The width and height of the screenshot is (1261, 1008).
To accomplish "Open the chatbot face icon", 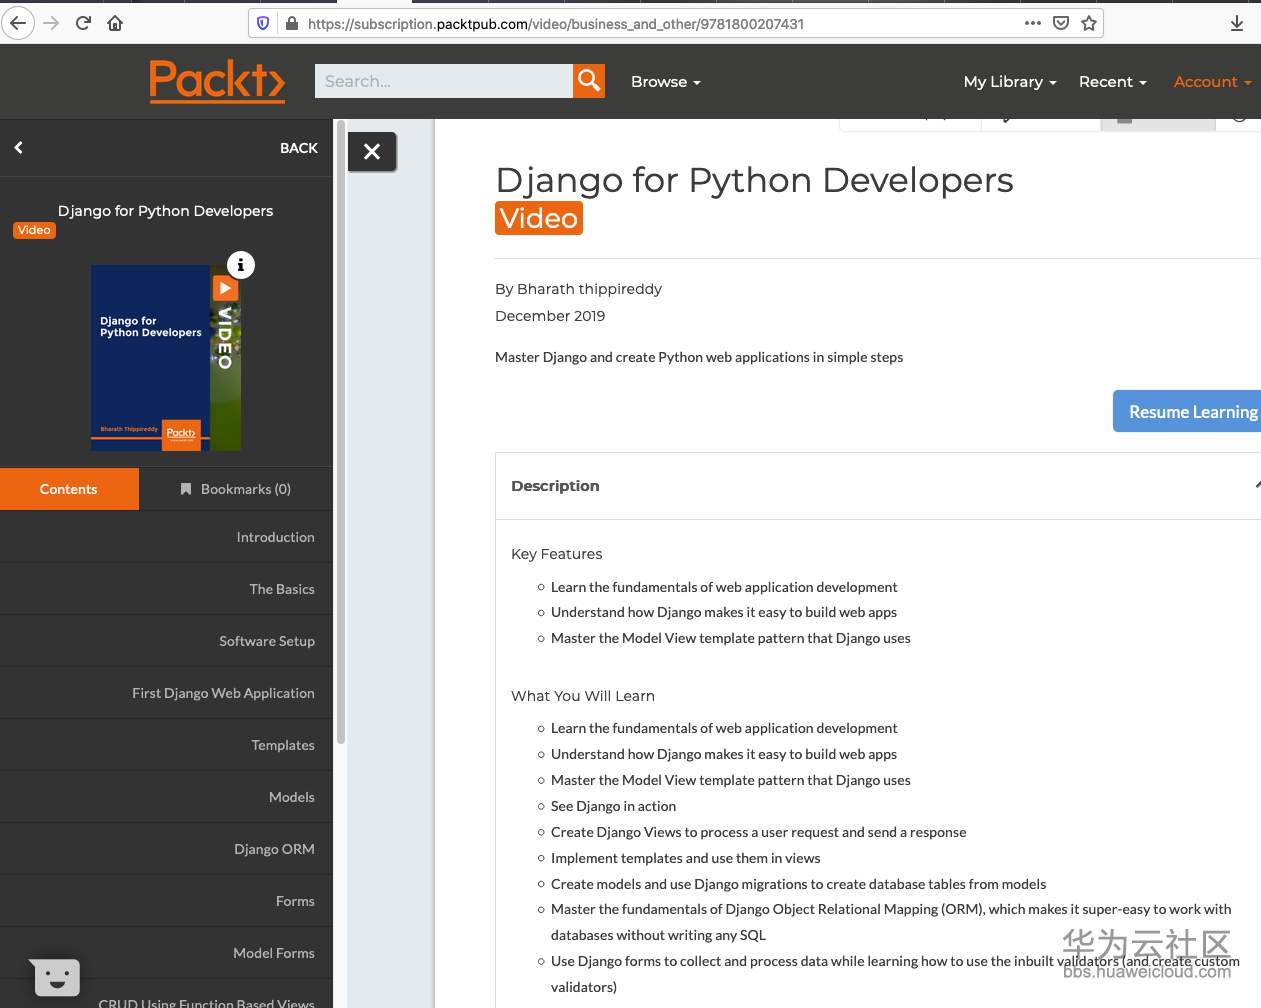I will [x=56, y=977].
